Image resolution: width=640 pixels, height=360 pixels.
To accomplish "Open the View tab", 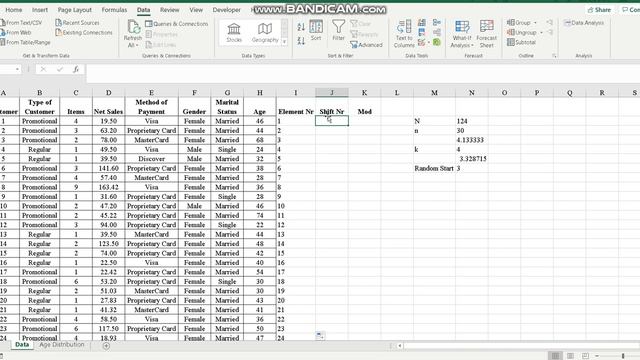I will click(x=196, y=10).
